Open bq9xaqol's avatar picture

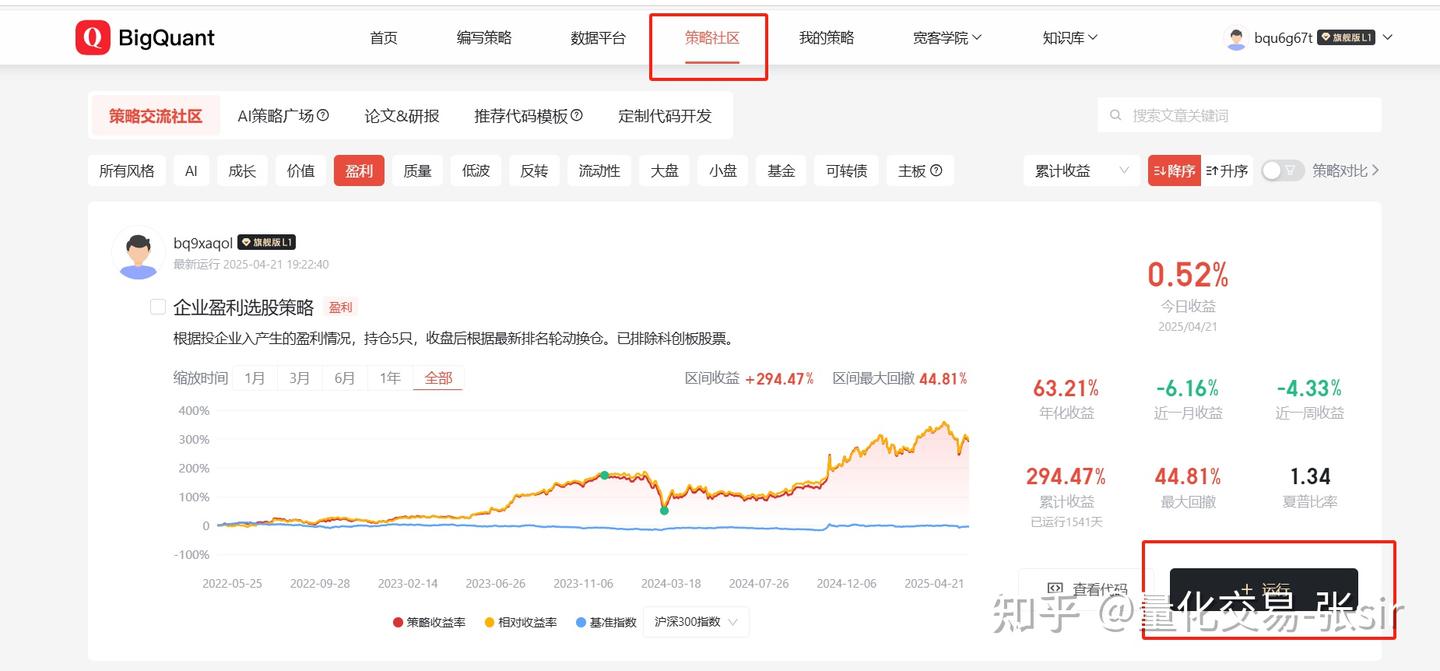tap(138, 253)
